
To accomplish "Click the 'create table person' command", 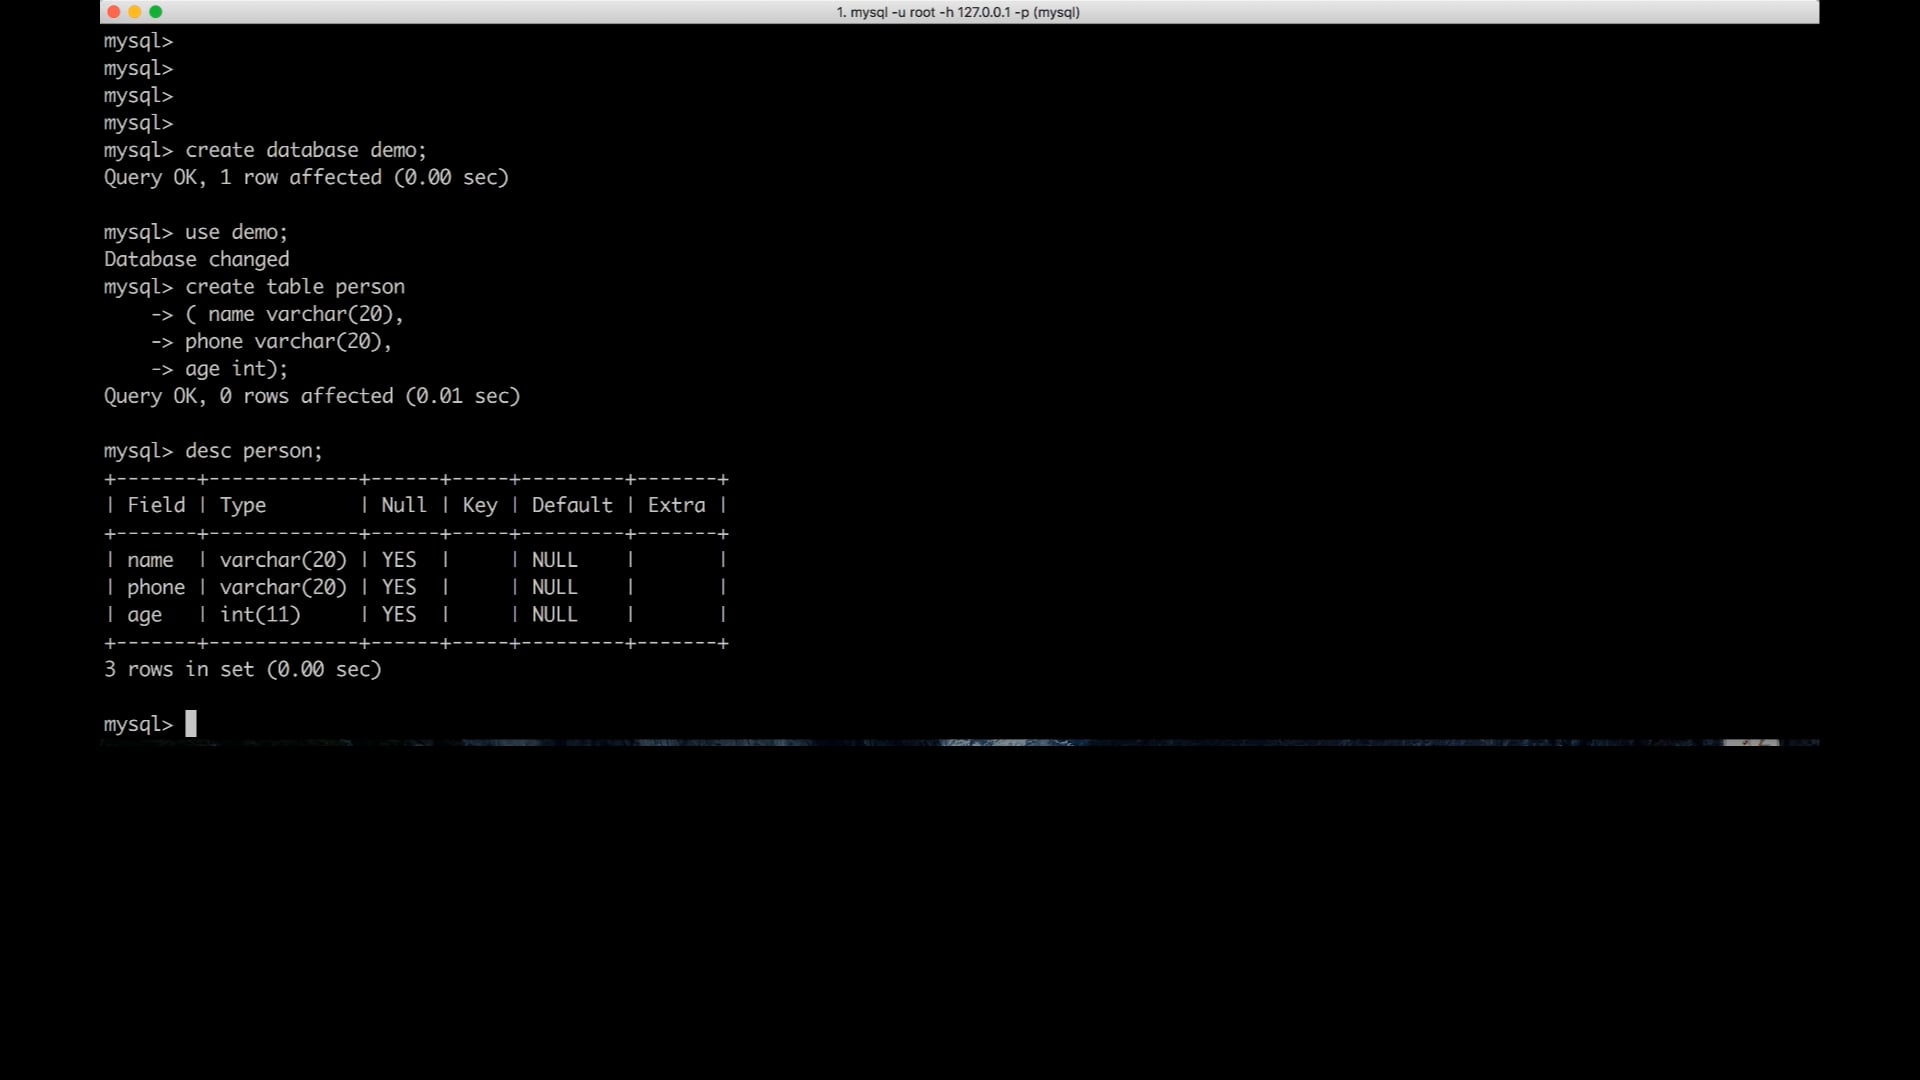I will (x=294, y=287).
